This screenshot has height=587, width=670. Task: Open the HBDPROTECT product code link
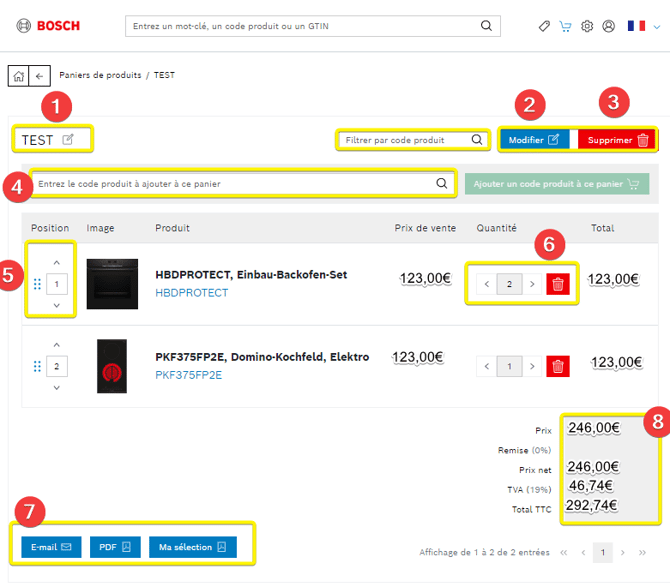click(191, 293)
